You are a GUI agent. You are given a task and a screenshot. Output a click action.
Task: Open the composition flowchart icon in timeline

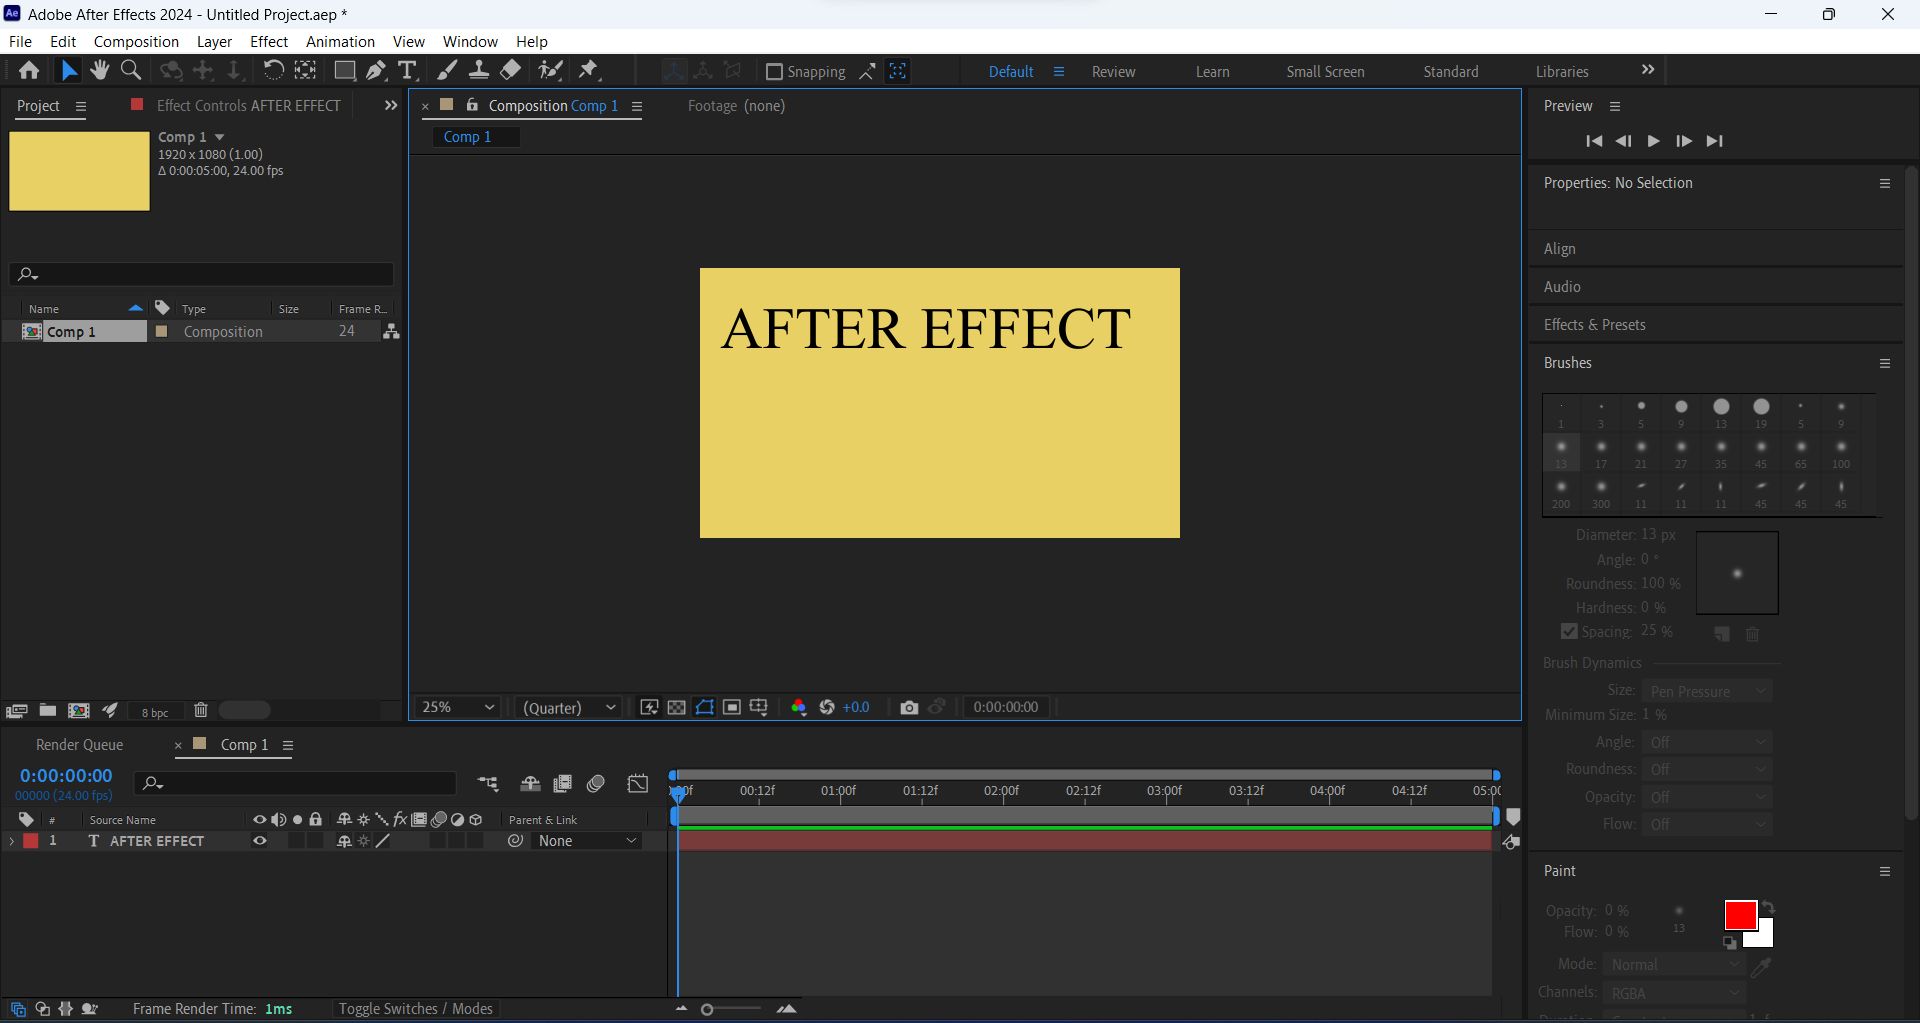487,784
